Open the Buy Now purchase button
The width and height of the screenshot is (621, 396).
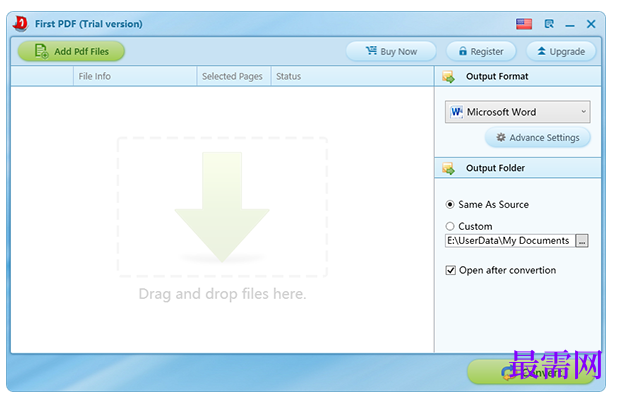coord(391,51)
